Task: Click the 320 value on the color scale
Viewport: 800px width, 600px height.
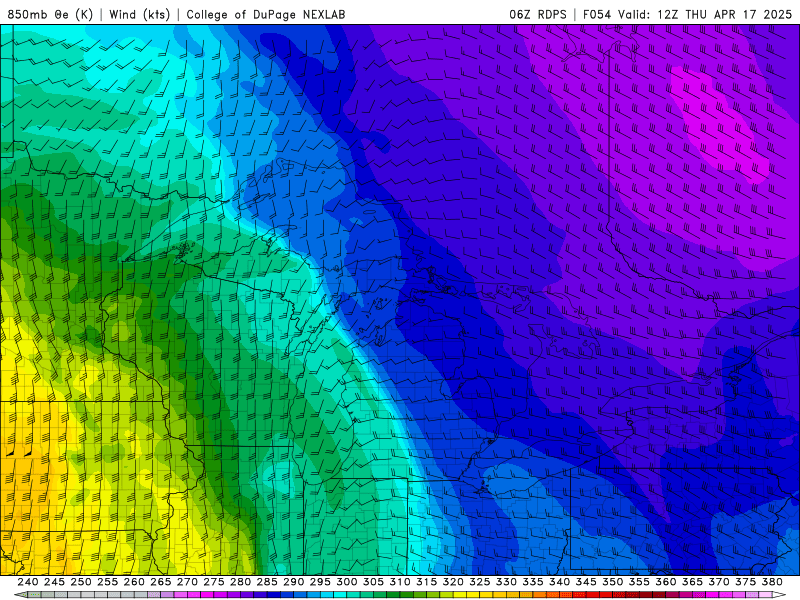Action: tap(453, 582)
